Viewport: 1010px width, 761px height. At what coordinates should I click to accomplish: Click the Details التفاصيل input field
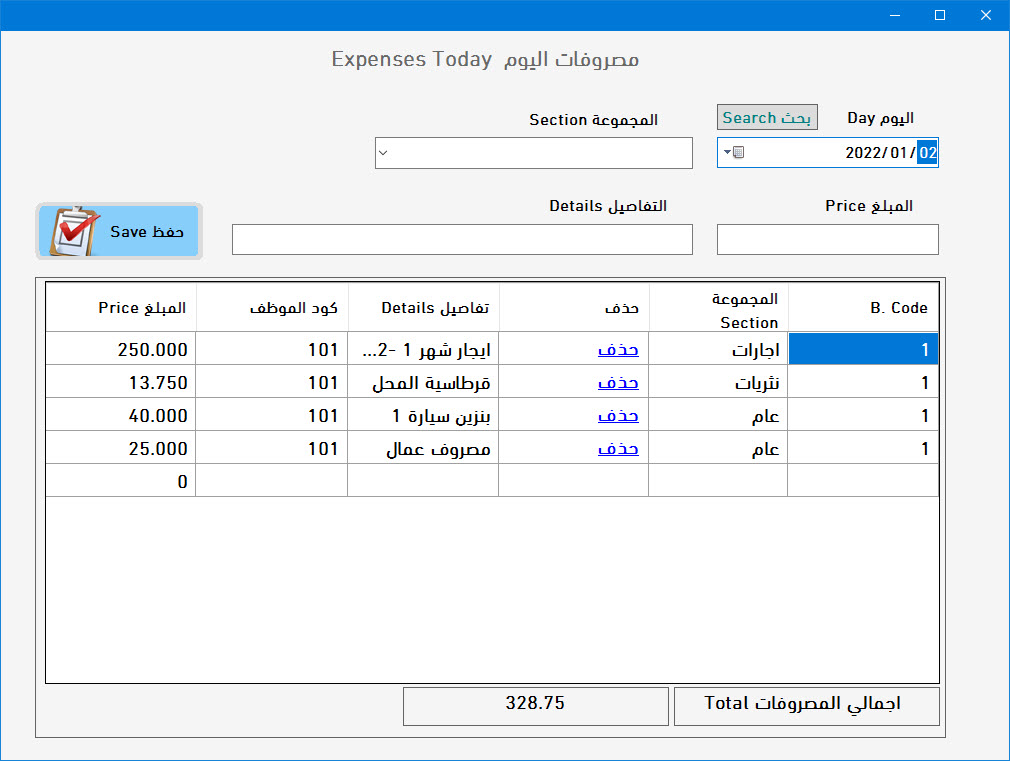click(462, 239)
